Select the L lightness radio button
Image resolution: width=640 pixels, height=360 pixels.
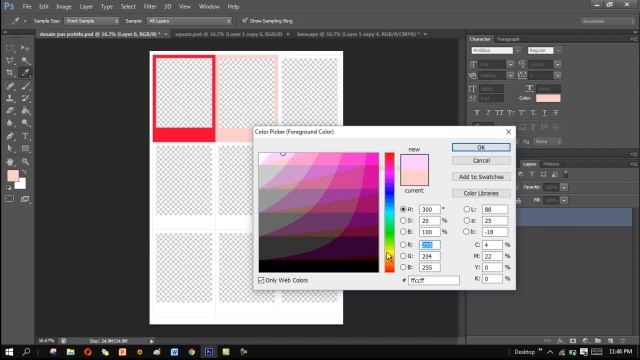click(x=467, y=209)
